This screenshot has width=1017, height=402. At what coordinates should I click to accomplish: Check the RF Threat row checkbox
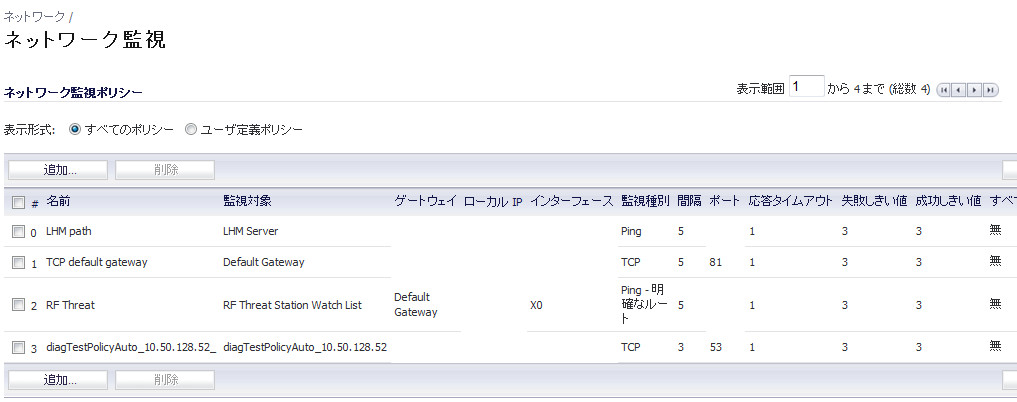pos(18,305)
